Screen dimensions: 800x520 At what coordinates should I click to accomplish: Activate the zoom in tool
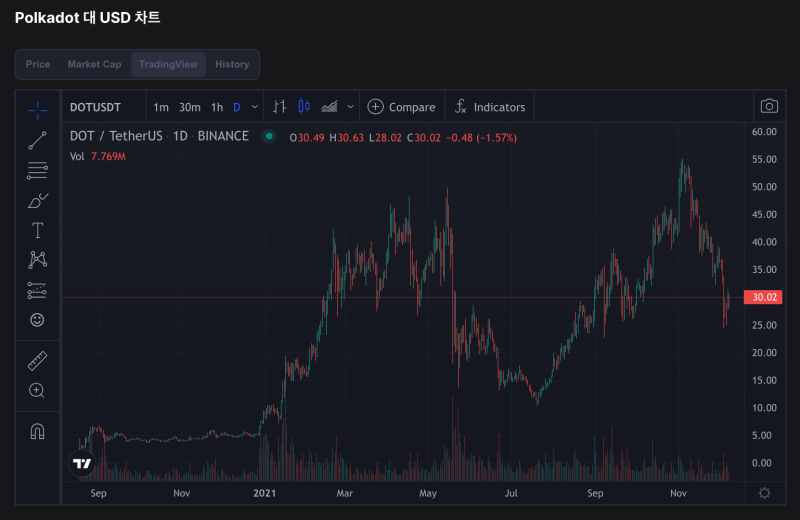coord(37,390)
